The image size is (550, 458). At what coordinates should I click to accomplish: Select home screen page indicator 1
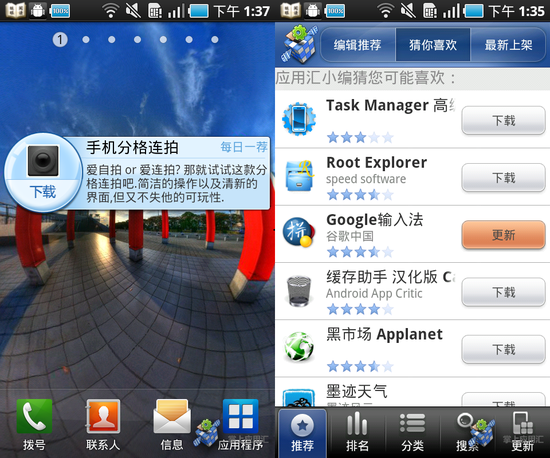(x=60, y=40)
